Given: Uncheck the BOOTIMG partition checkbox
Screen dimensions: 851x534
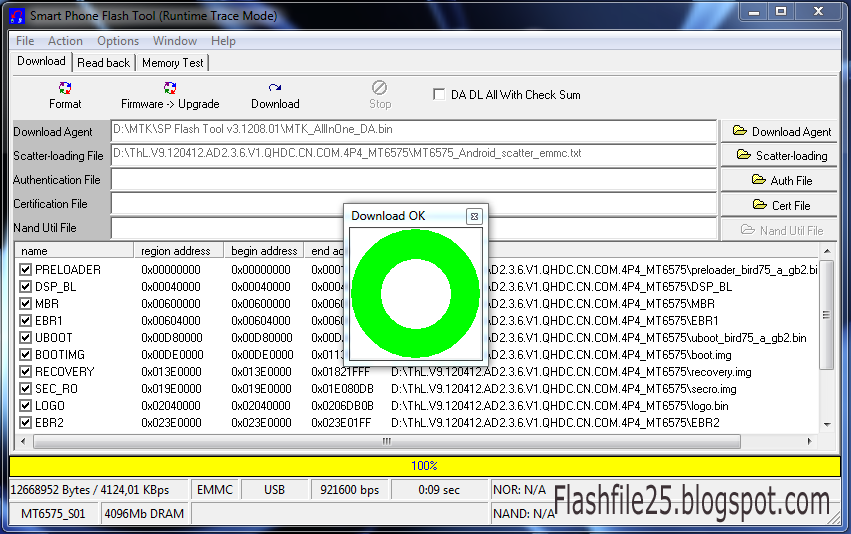Looking at the screenshot, I should pos(25,355).
